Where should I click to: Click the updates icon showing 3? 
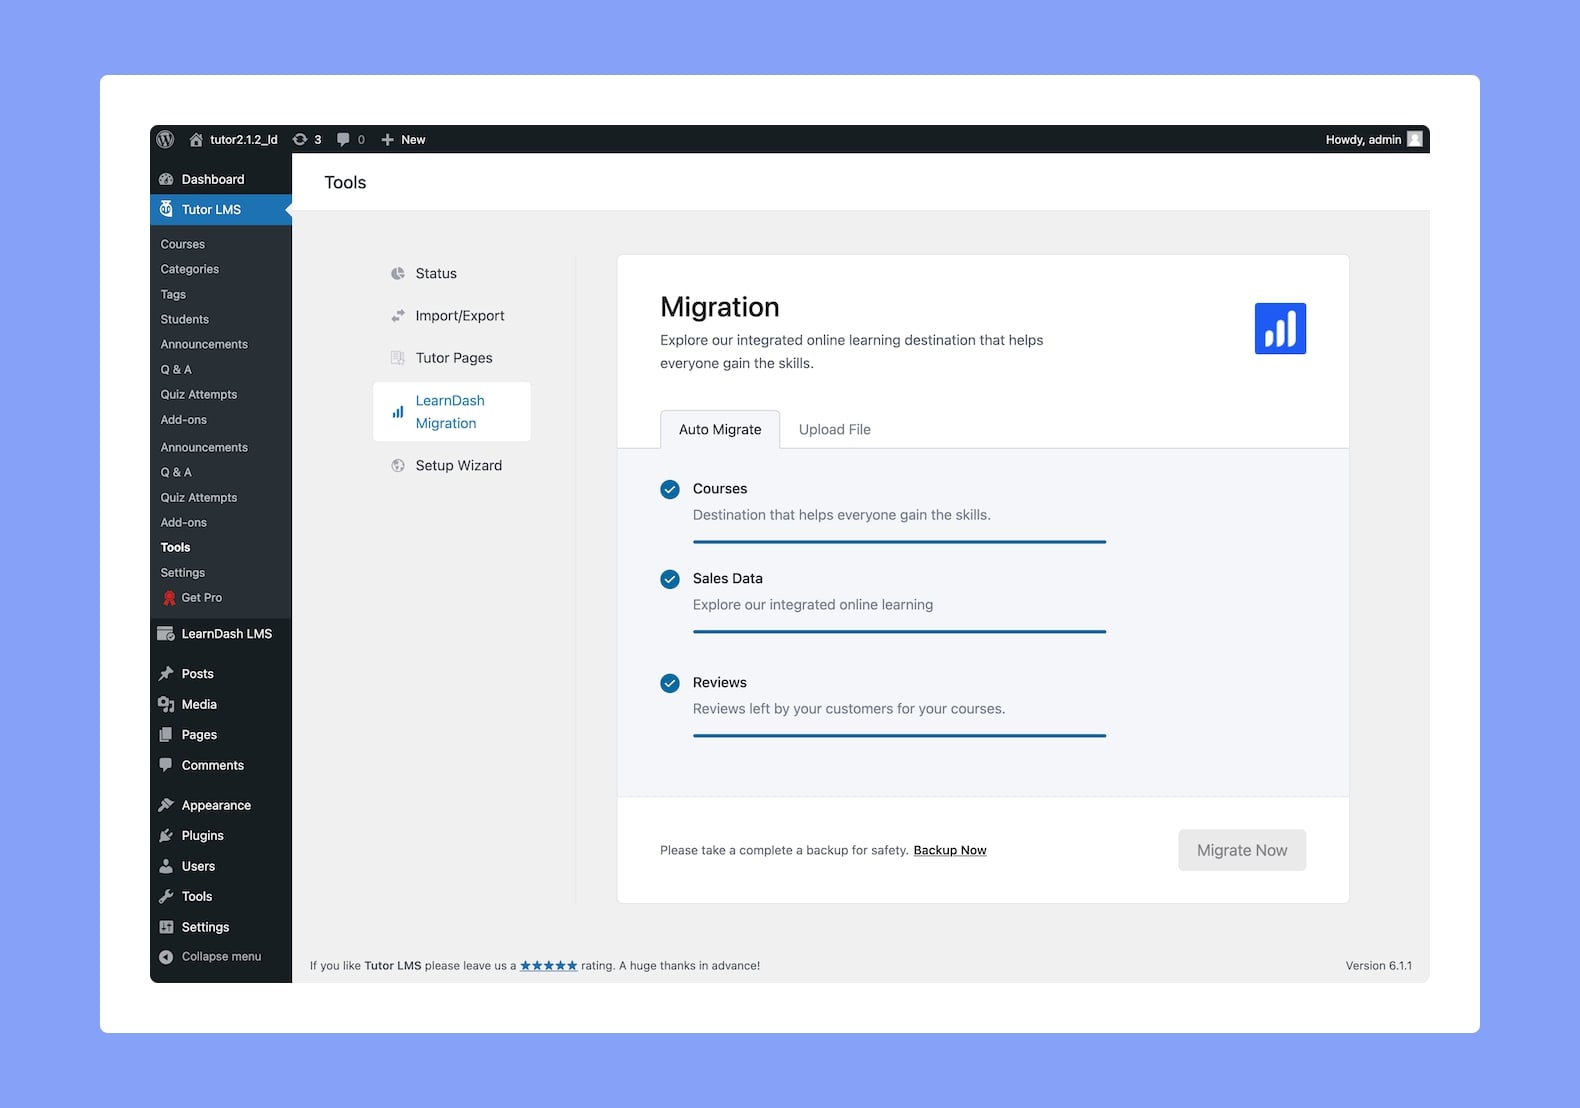[300, 140]
